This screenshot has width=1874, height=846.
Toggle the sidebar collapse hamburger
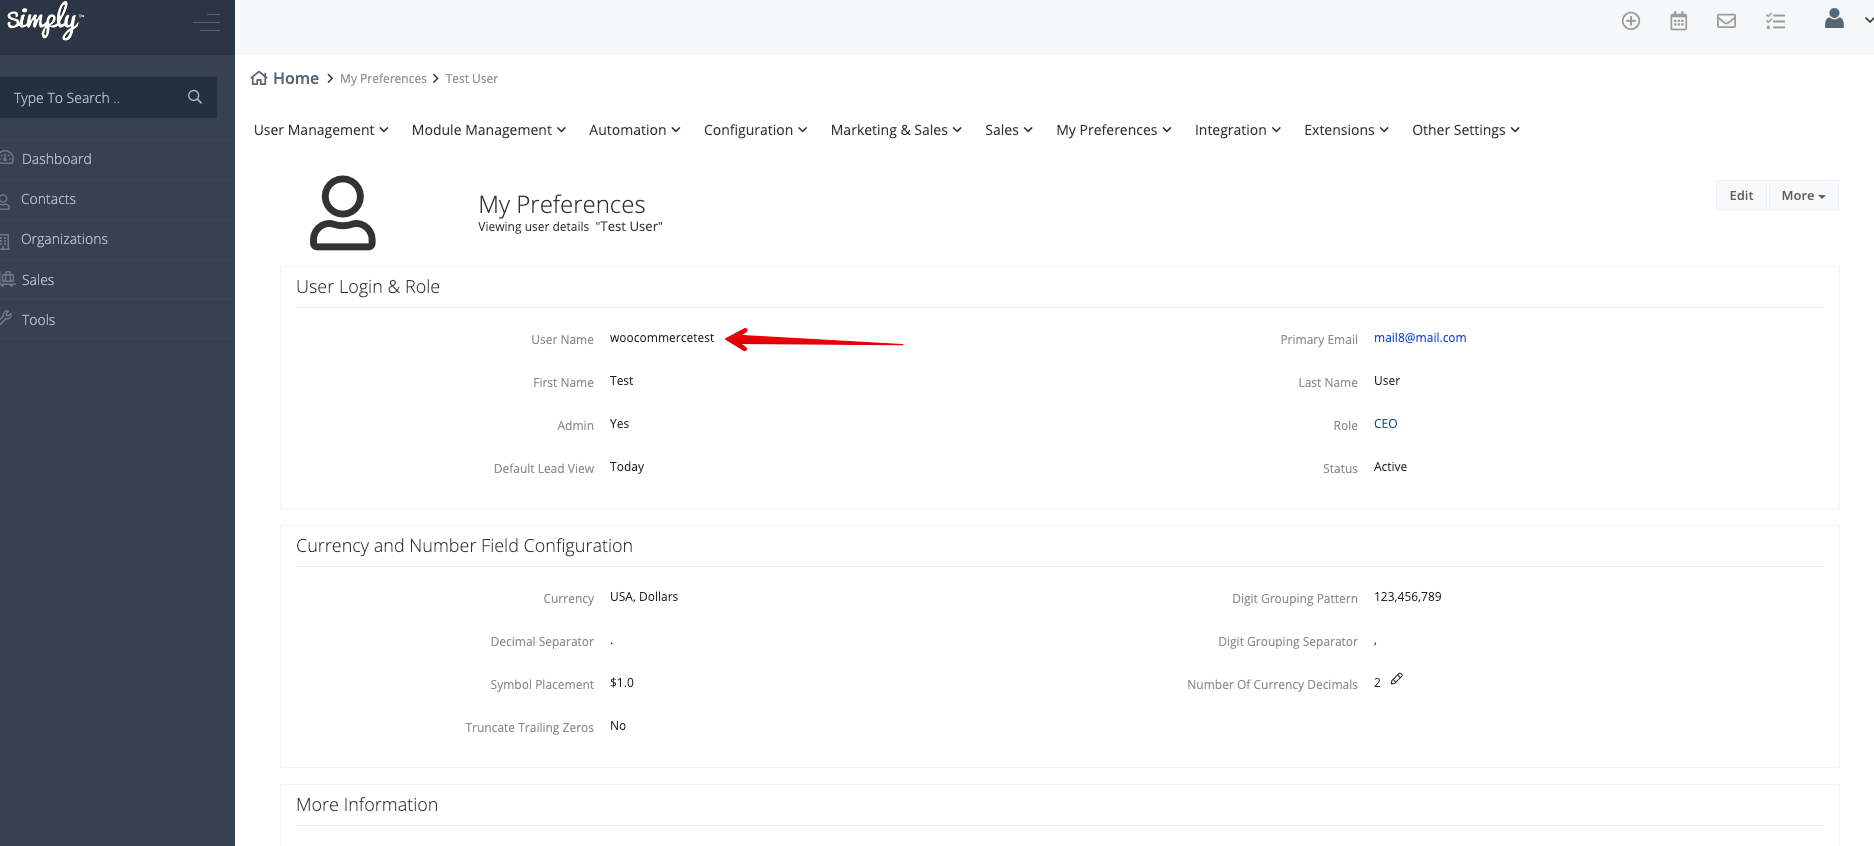click(207, 22)
